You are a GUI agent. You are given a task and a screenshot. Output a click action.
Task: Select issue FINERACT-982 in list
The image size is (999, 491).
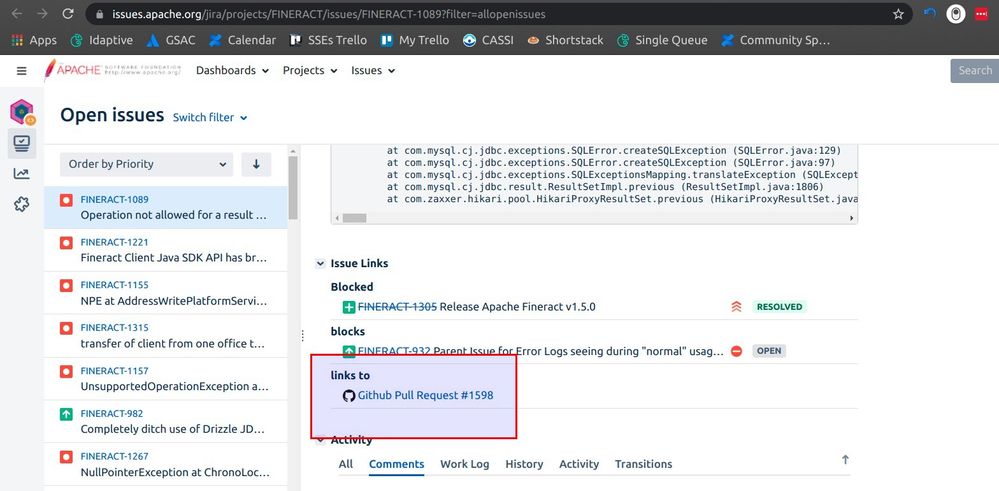pyautogui.click(x=166, y=422)
